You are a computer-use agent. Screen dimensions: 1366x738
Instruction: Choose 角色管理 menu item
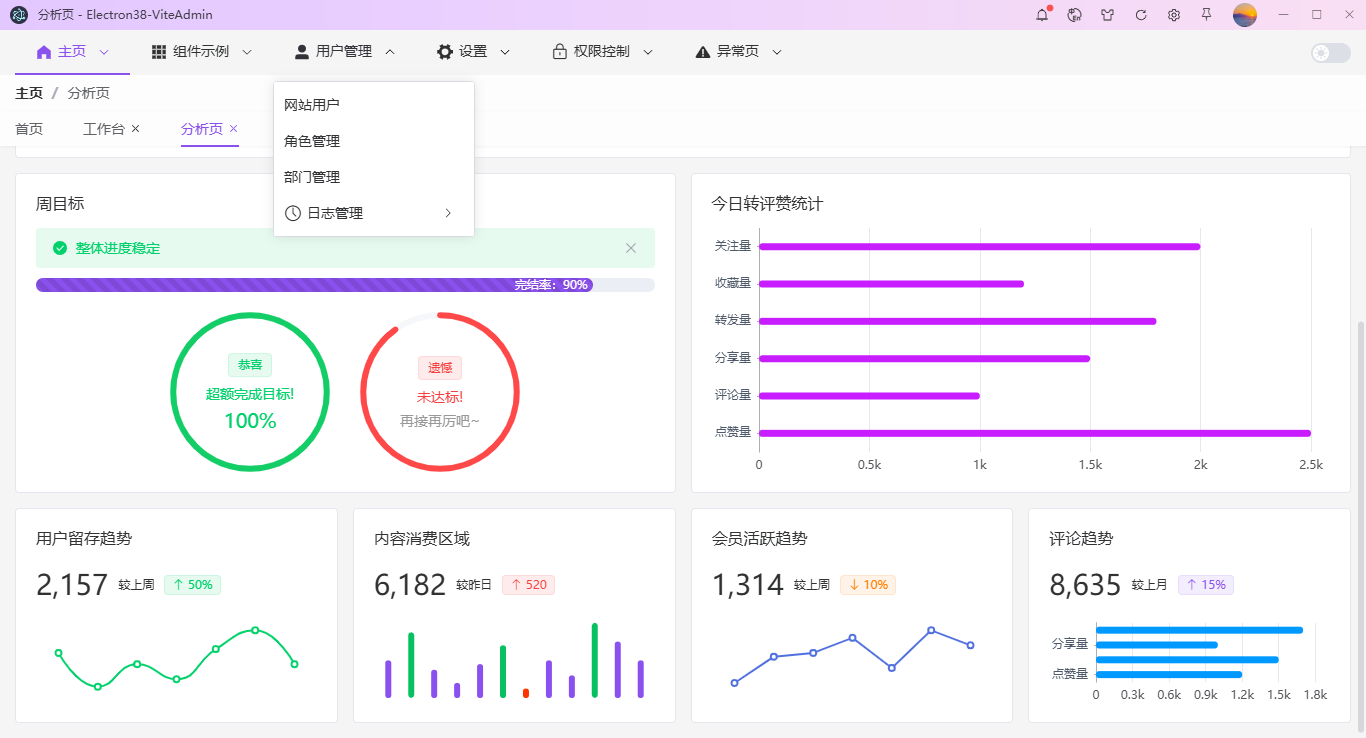(x=312, y=141)
